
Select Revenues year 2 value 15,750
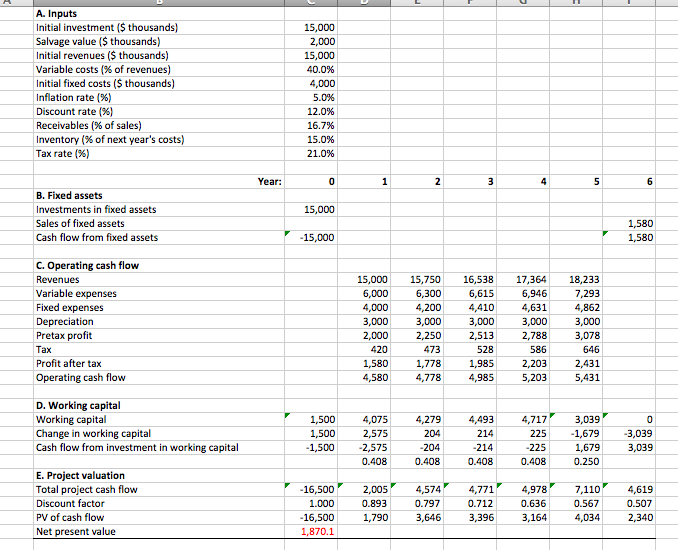[x=417, y=279]
